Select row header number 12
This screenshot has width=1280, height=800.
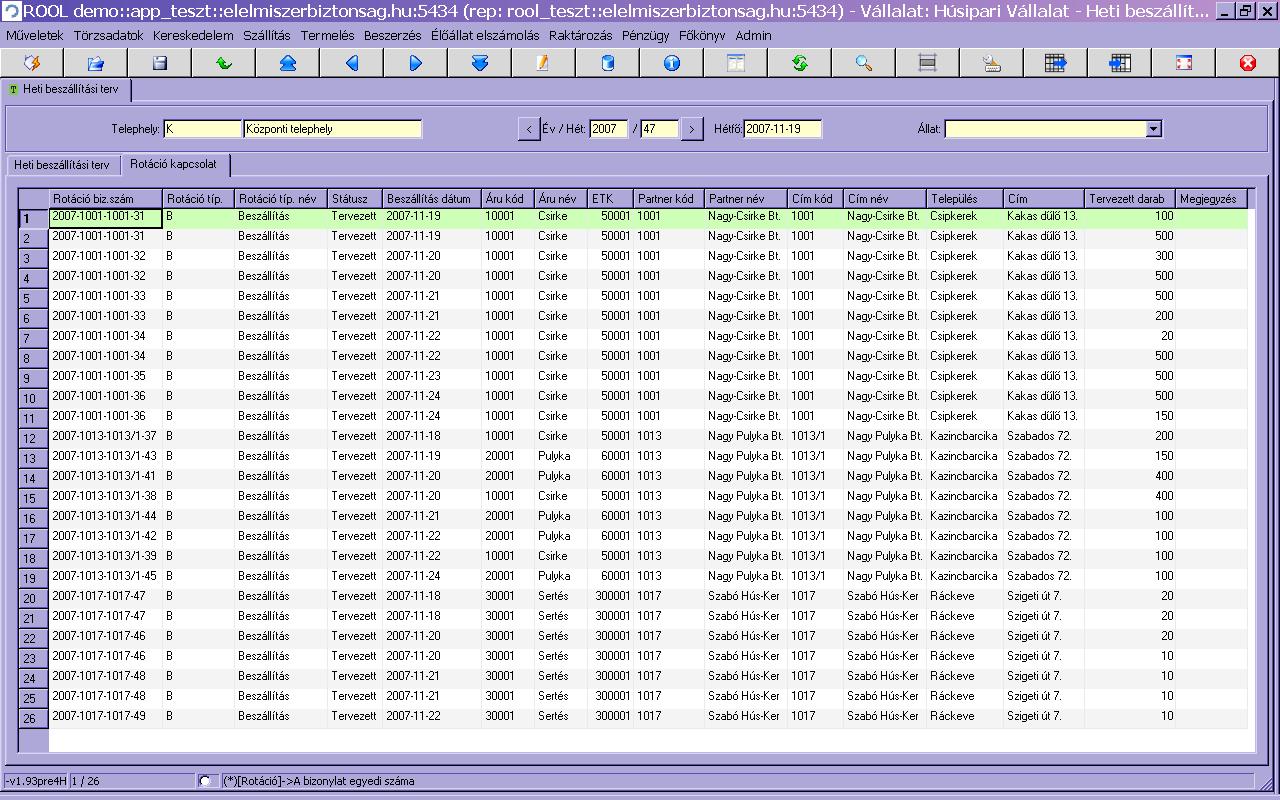click(34, 438)
